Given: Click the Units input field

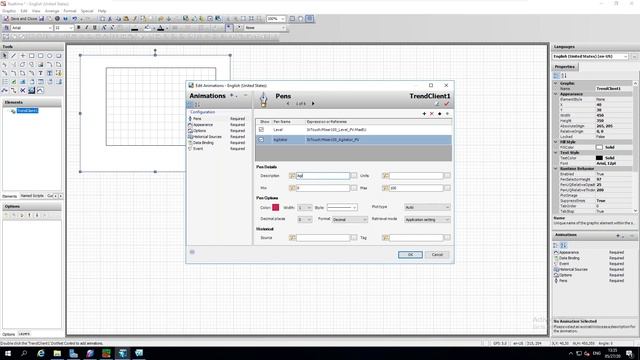Looking at the screenshot, I should click(x=416, y=176).
